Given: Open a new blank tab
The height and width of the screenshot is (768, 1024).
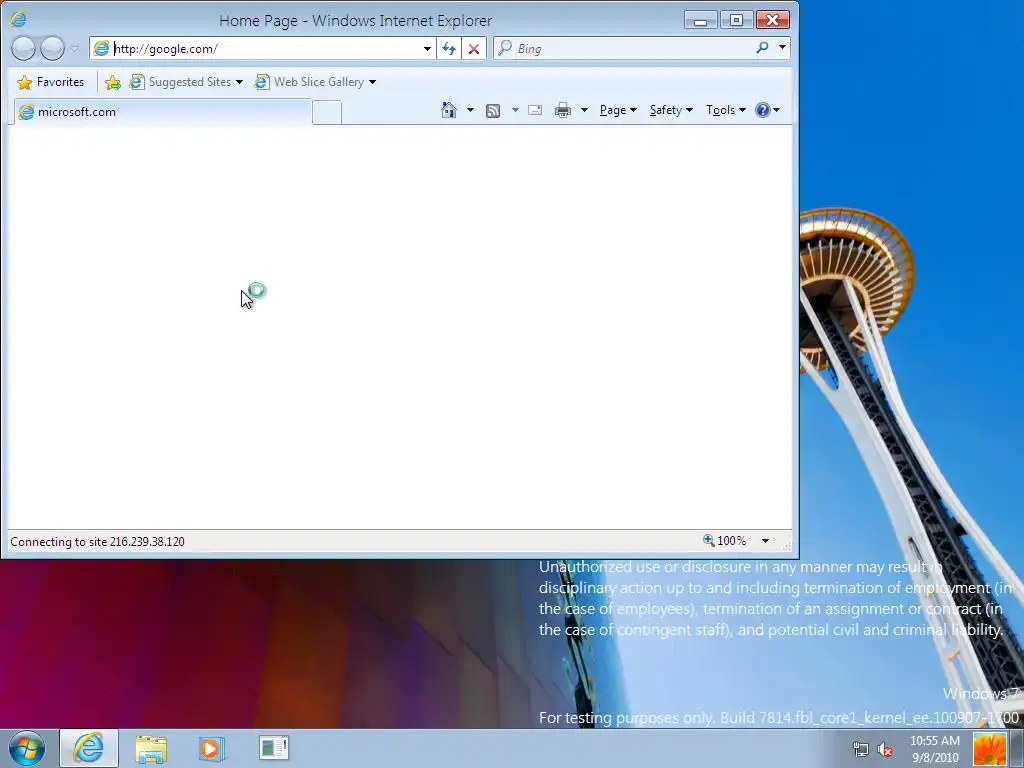Looking at the screenshot, I should click(327, 112).
